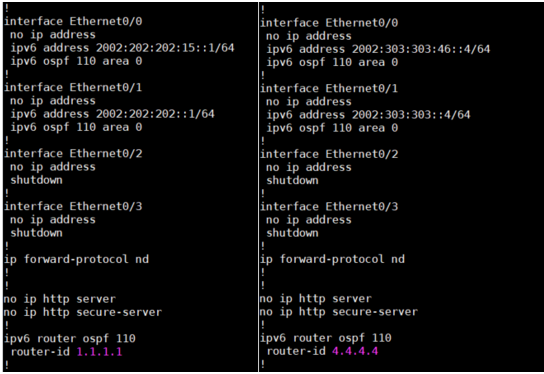
Task: Click left pane 'ipv6 router ospf 110' line
Action: point(70,339)
